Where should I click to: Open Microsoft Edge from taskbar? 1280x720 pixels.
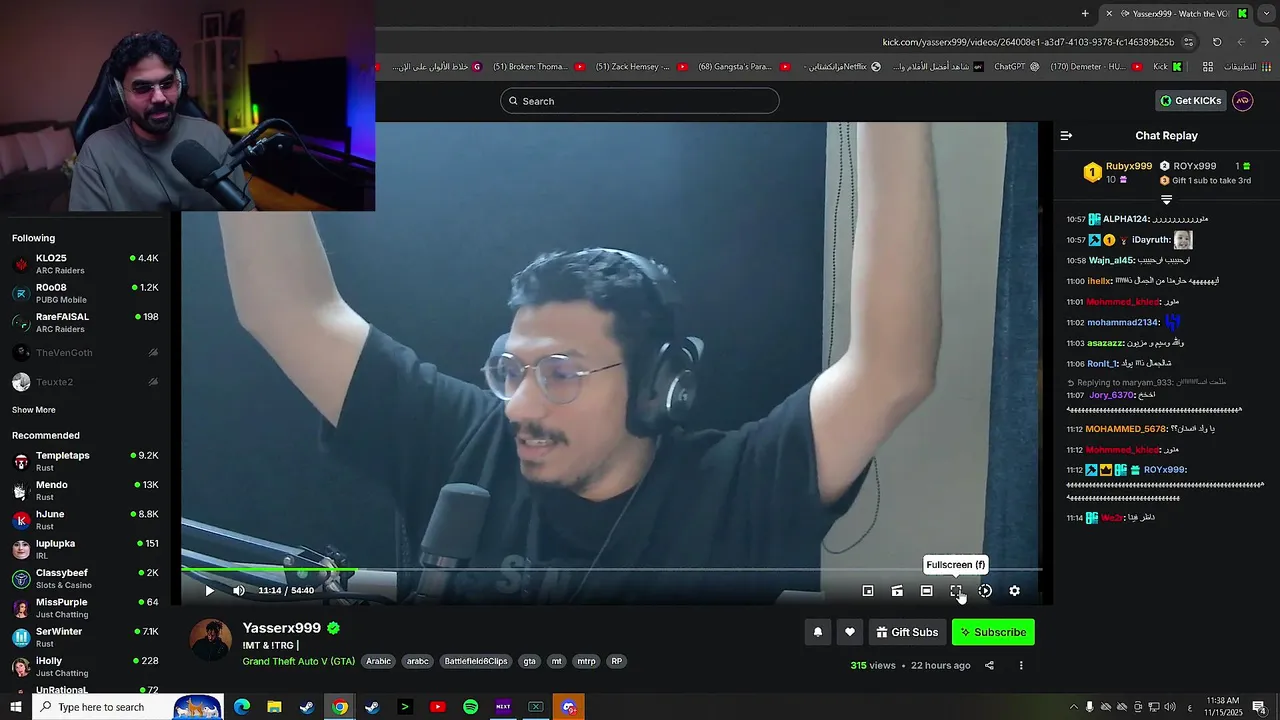click(x=242, y=707)
